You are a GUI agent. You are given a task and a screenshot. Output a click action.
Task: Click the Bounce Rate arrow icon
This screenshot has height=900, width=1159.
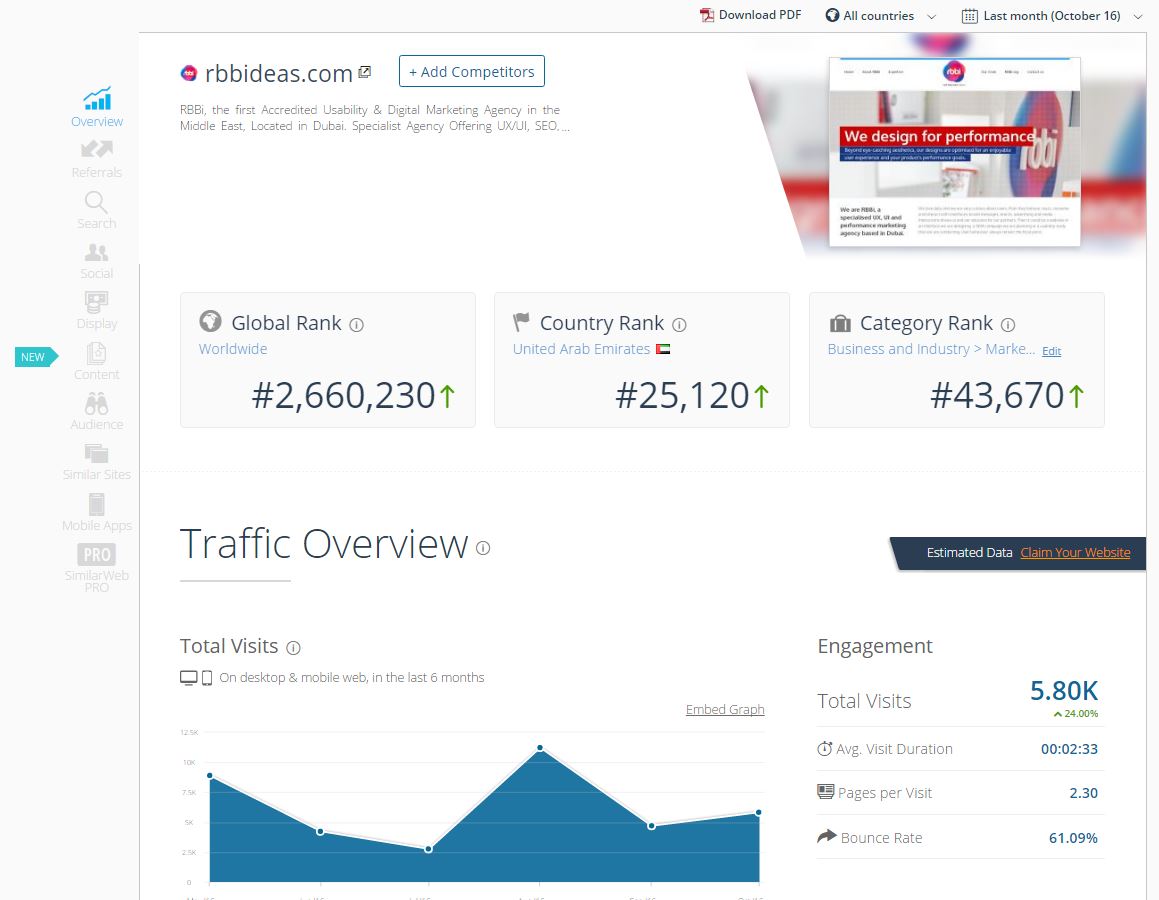click(x=827, y=836)
